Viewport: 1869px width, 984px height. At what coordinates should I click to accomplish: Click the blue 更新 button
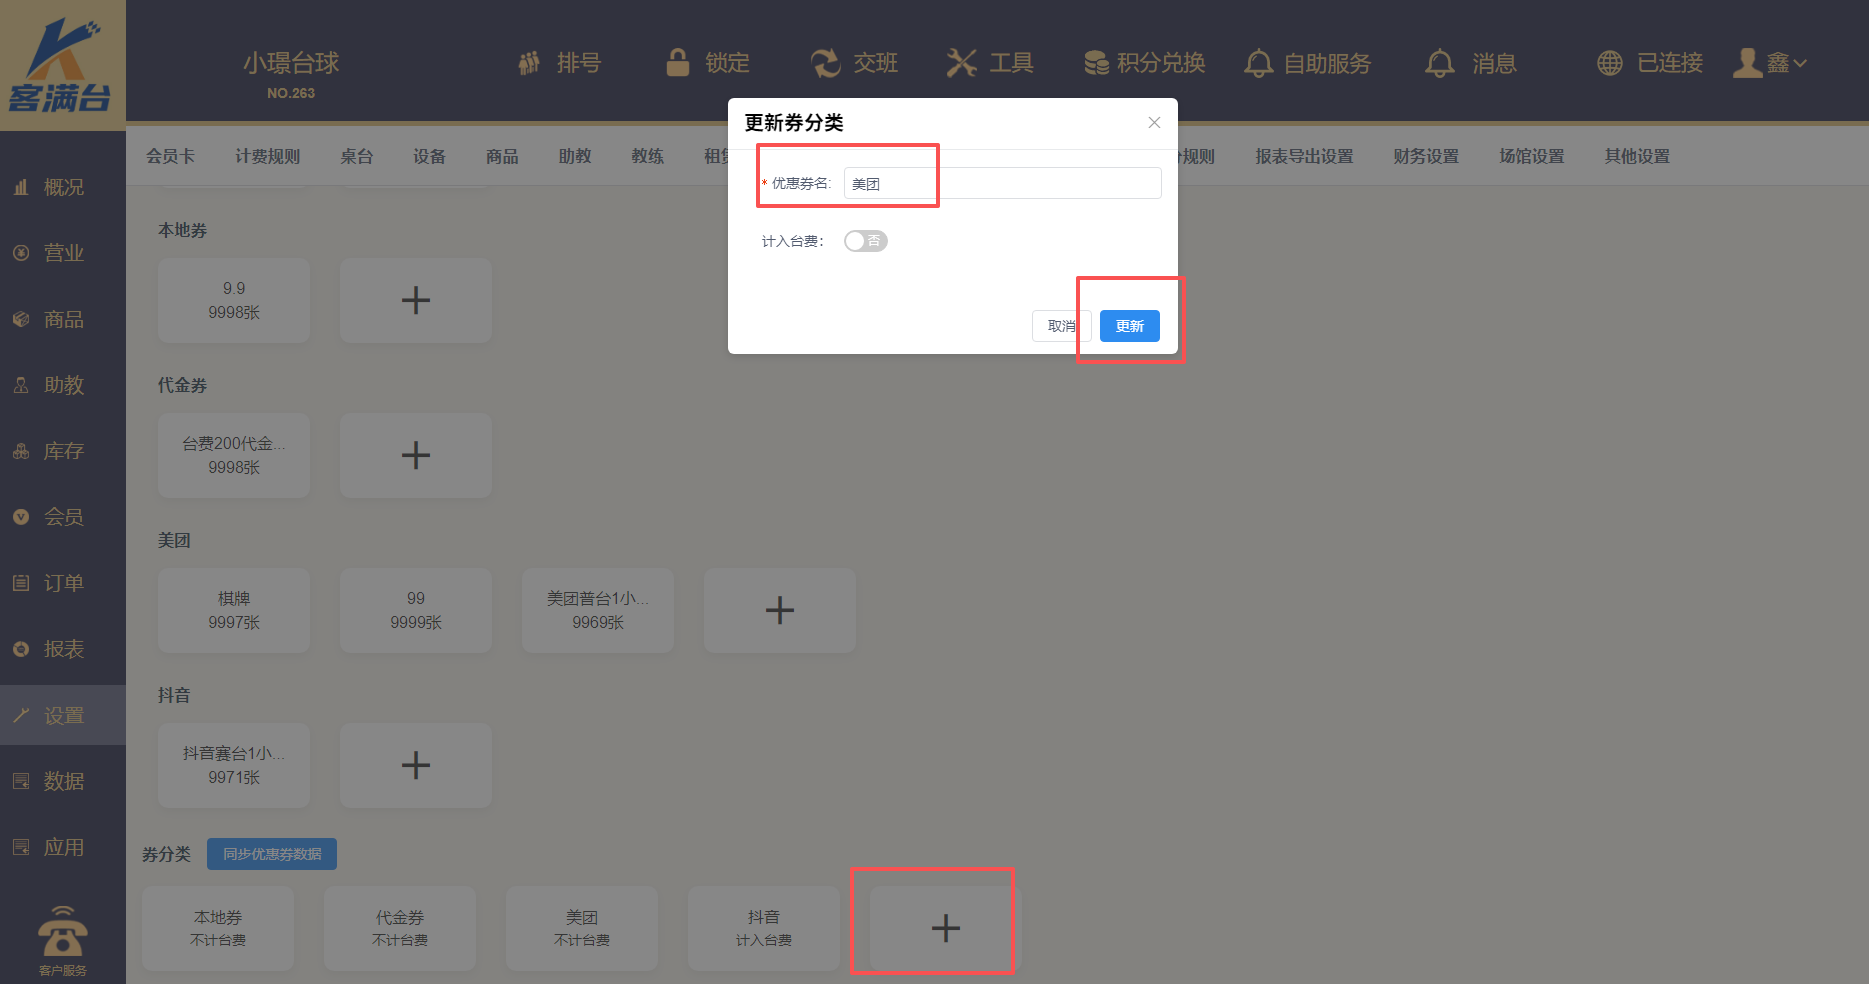1129,326
